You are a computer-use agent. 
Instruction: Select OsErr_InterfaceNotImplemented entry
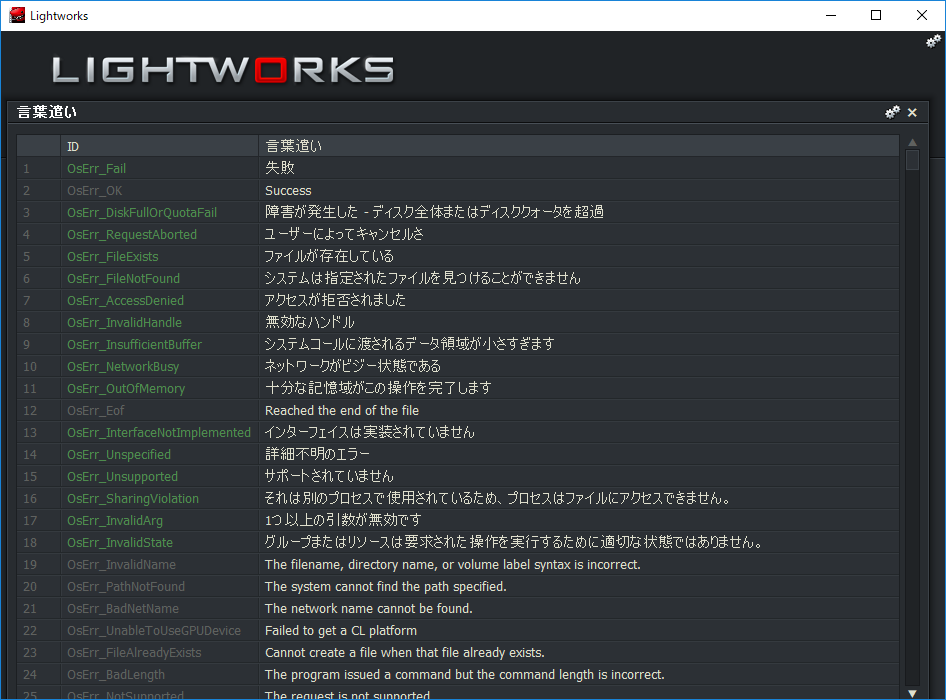coord(159,433)
